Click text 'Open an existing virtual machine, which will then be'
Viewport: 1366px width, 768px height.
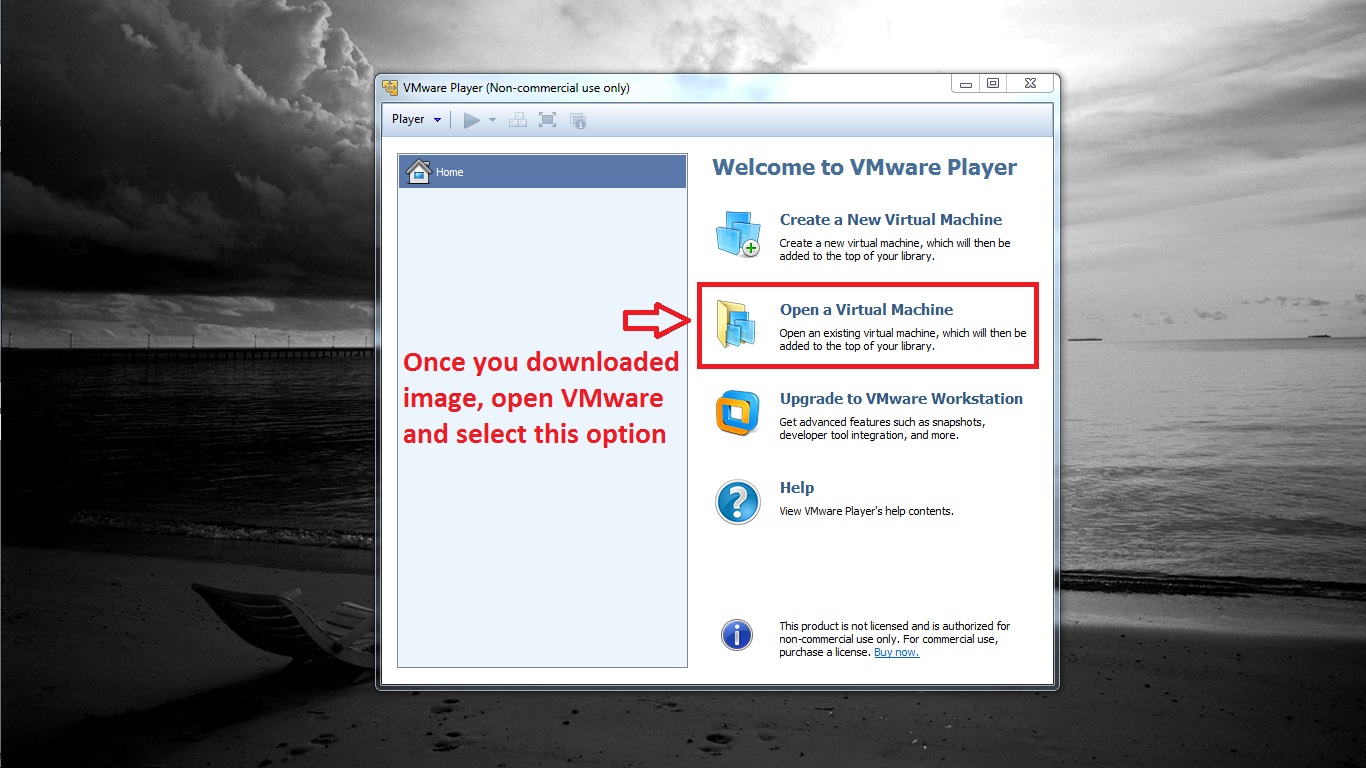(x=903, y=333)
